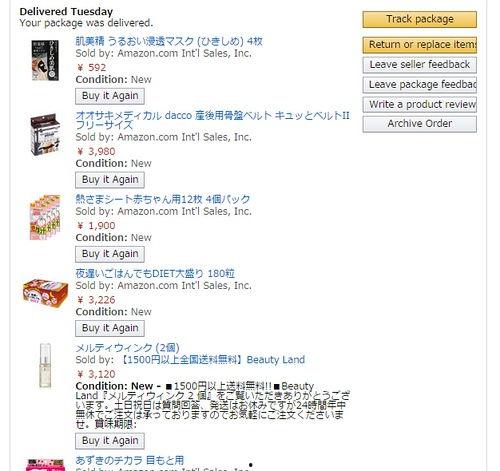Choose Leave package feedback button
500x471 pixels.
coord(420,85)
